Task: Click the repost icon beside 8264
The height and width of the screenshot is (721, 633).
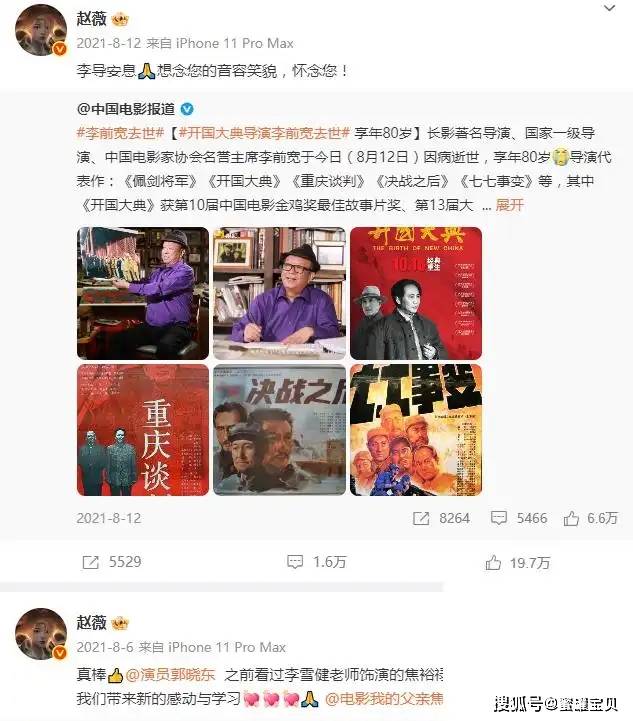Action: [x=421, y=518]
